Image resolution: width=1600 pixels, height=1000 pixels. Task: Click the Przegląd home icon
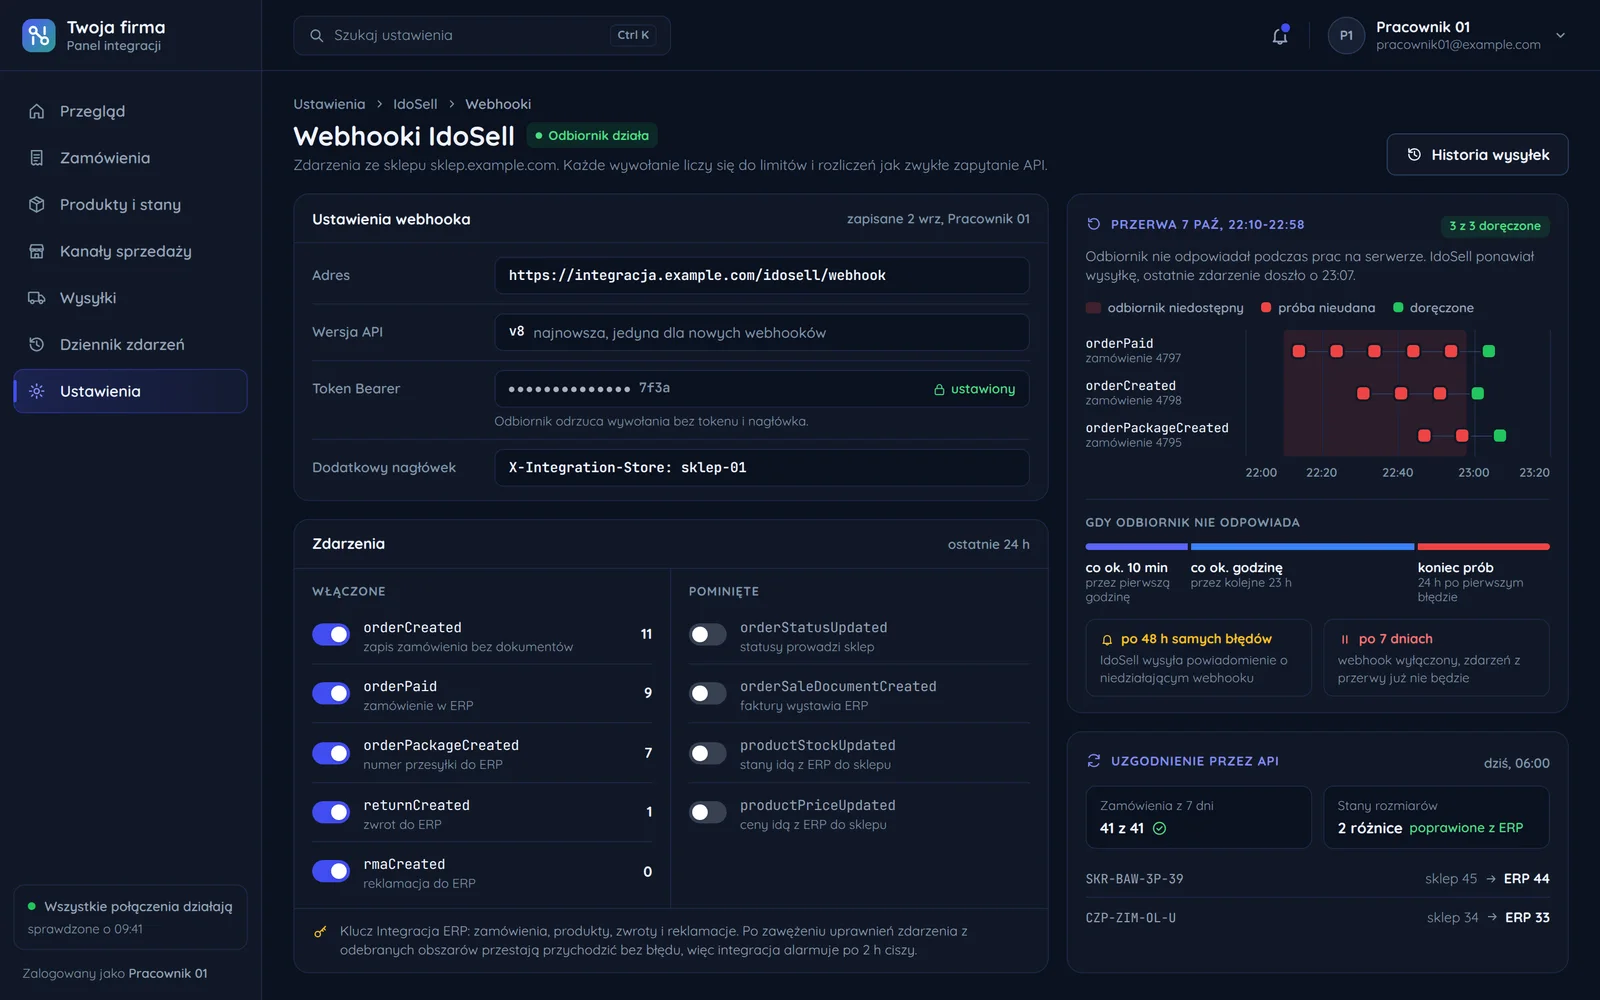coord(37,111)
